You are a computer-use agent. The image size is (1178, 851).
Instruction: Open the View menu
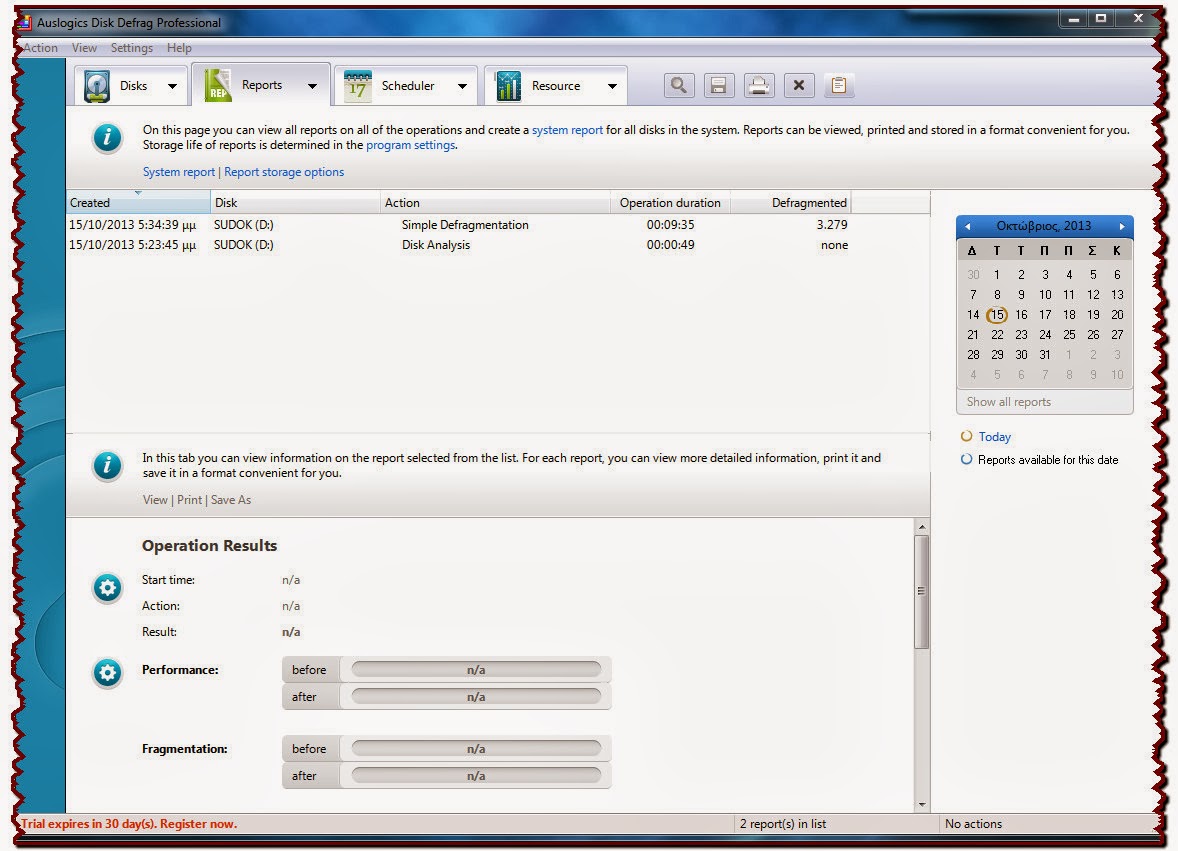(84, 48)
